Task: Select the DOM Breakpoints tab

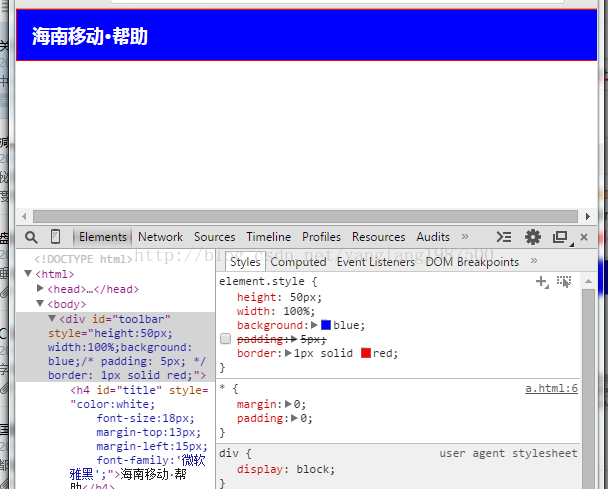Action: [x=472, y=262]
